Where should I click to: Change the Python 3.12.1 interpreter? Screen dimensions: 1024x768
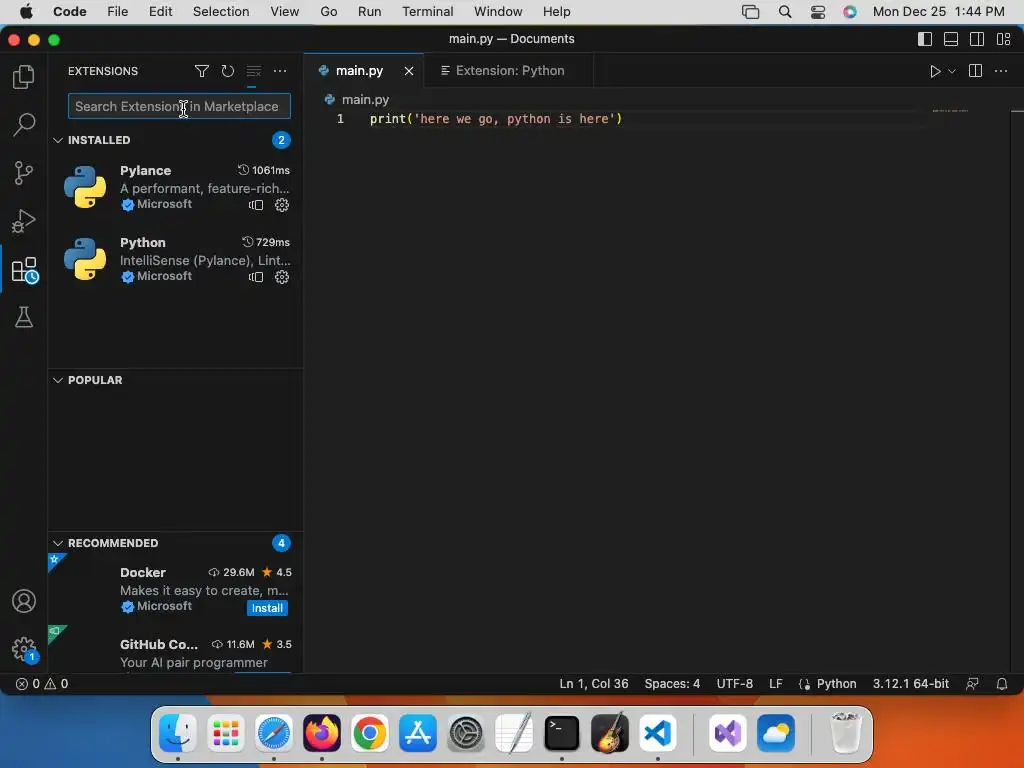pos(910,684)
